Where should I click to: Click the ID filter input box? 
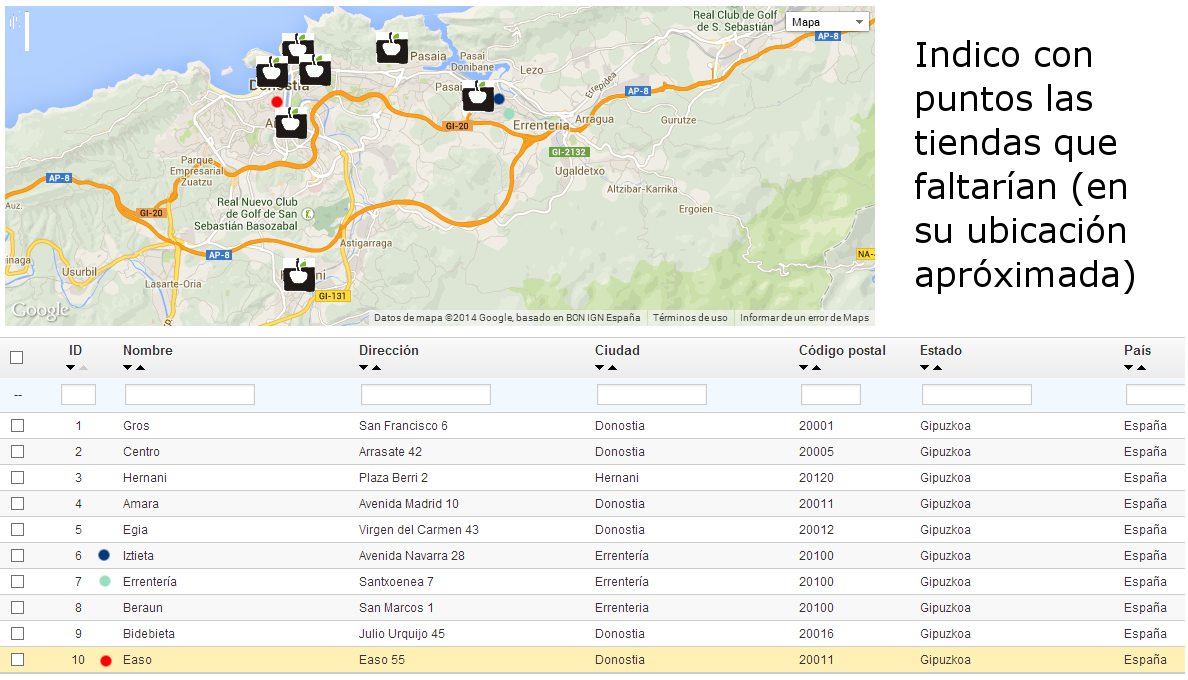tap(78, 395)
